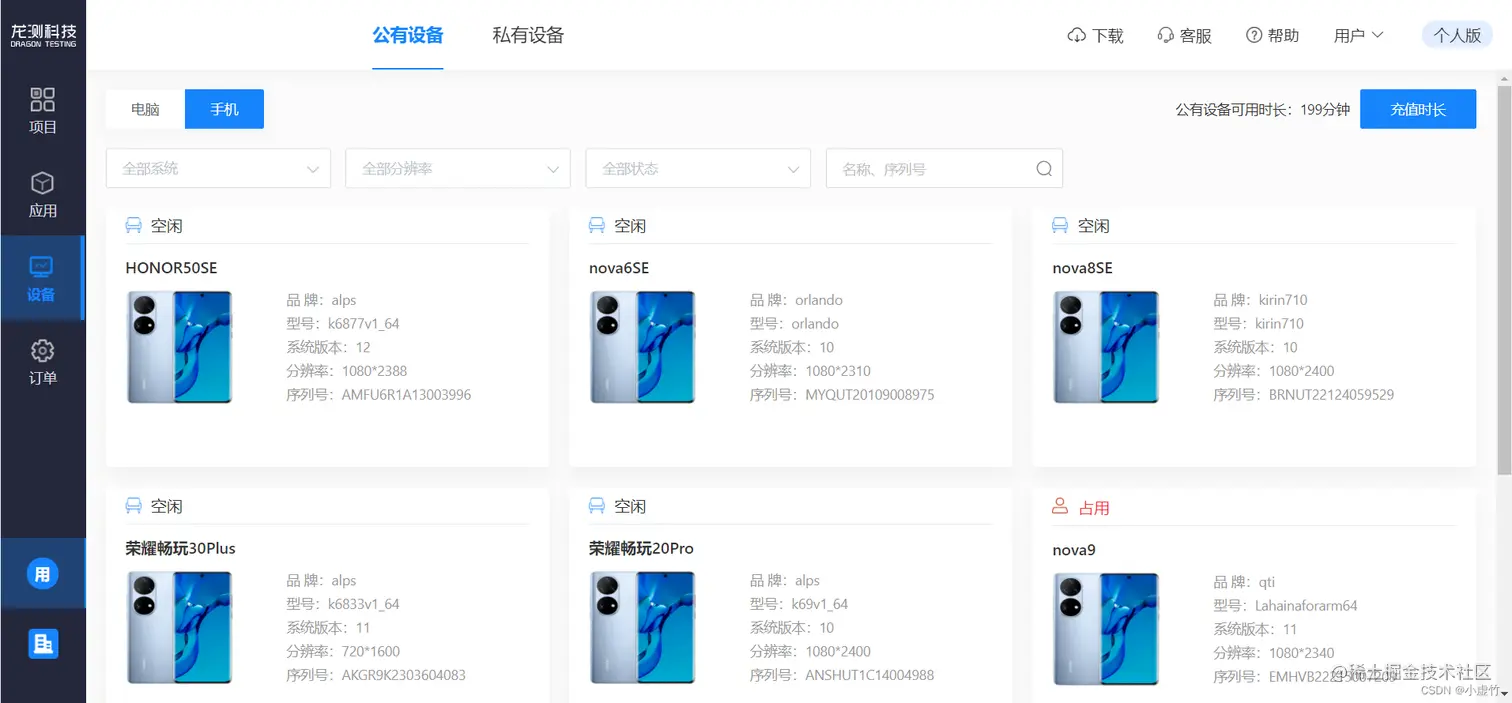Click the status icon on nova6SE card
Image resolution: width=1512 pixels, height=703 pixels.
tap(597, 226)
